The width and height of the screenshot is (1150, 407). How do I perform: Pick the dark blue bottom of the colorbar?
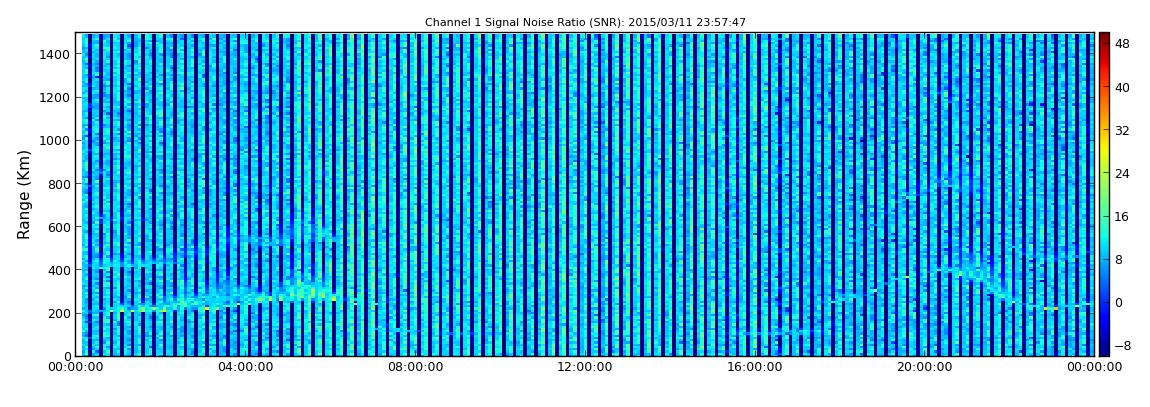pyautogui.click(x=1105, y=349)
